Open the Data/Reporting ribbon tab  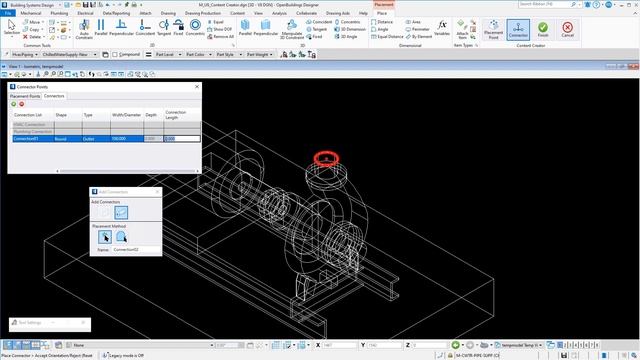tap(116, 13)
